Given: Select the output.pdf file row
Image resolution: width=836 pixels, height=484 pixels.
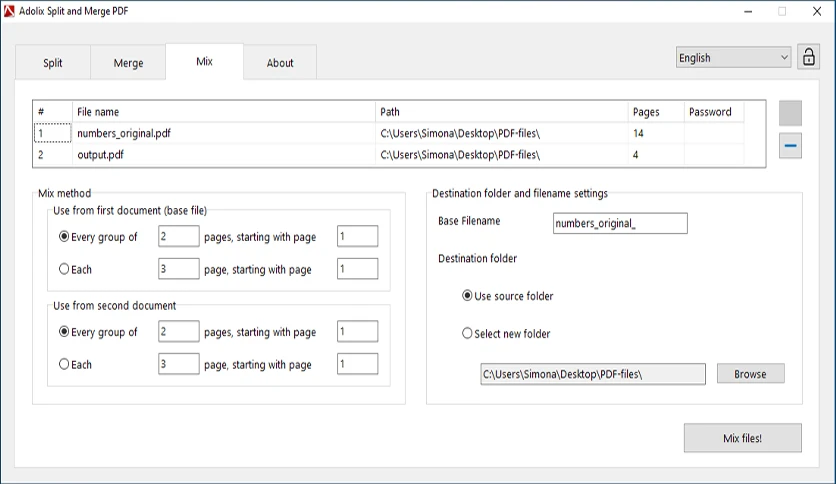Looking at the screenshot, I should pos(389,155).
